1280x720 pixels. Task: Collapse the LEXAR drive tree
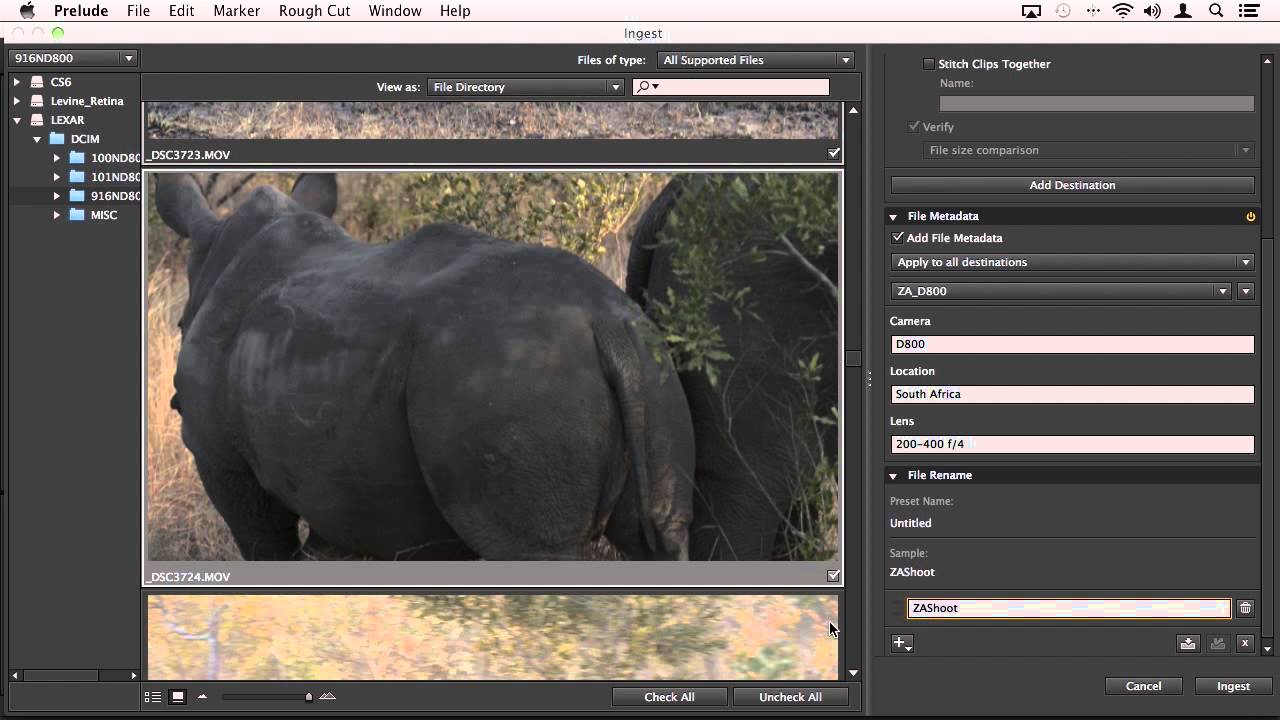pos(17,120)
